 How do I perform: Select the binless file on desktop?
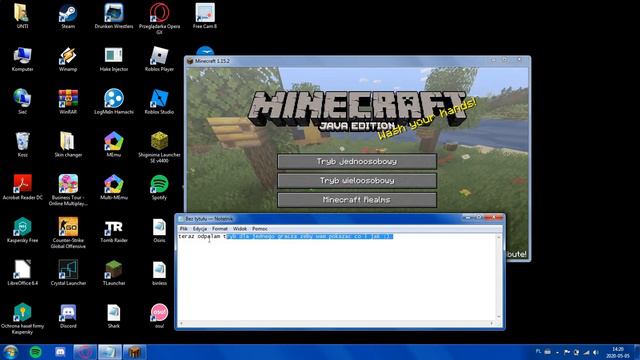click(159, 273)
